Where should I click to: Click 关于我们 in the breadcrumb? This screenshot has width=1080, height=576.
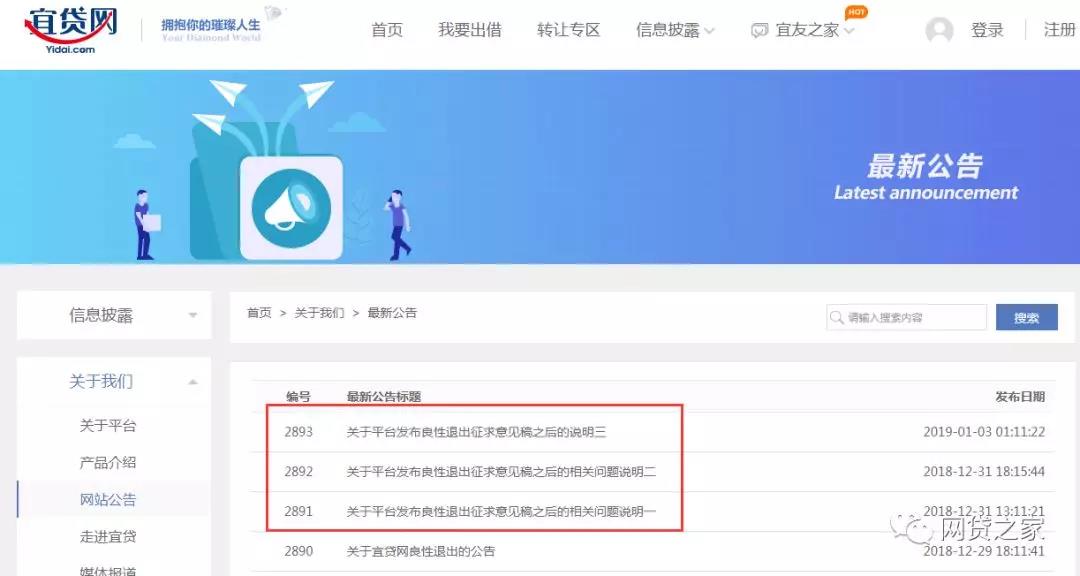(319, 313)
